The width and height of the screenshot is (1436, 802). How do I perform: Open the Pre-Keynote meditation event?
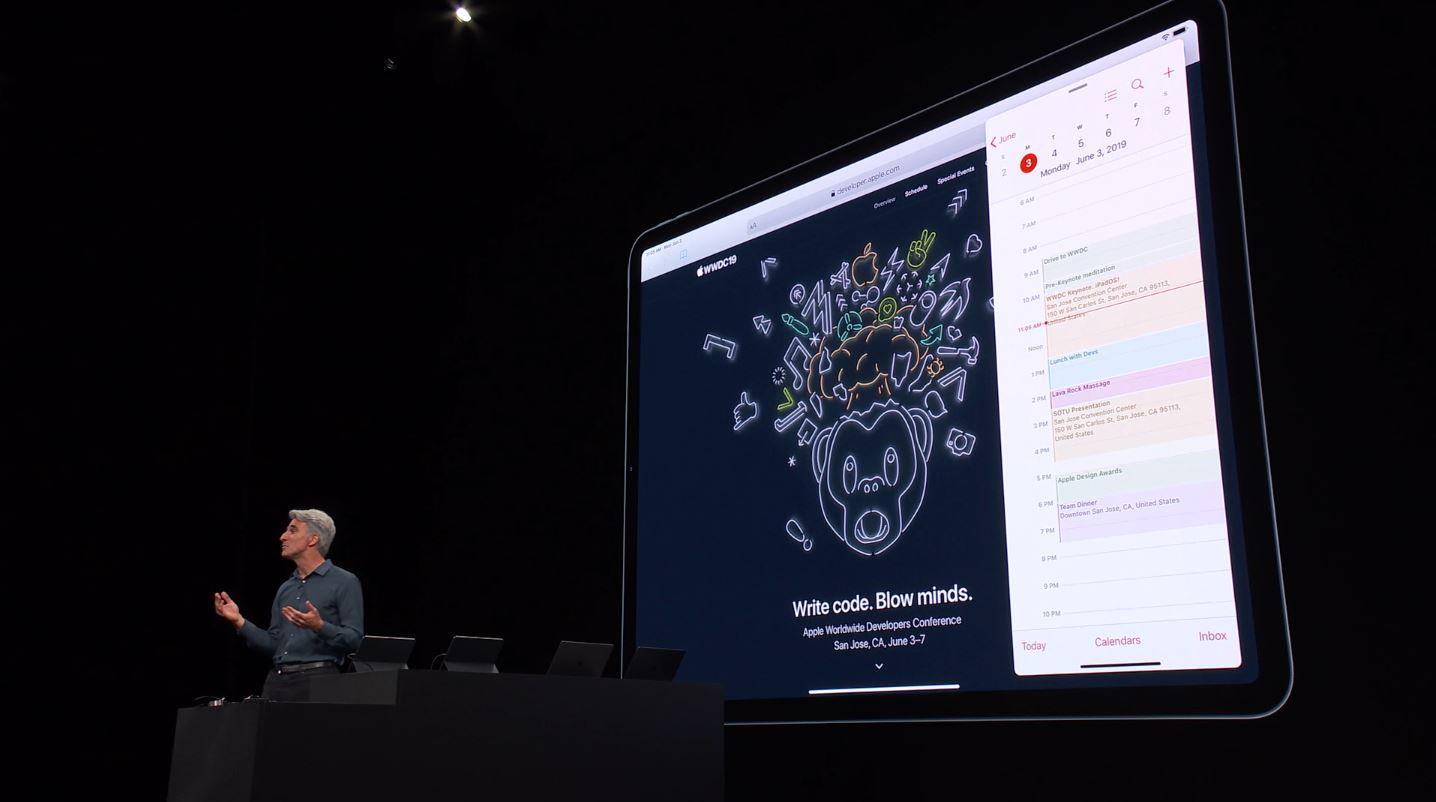[1120, 267]
